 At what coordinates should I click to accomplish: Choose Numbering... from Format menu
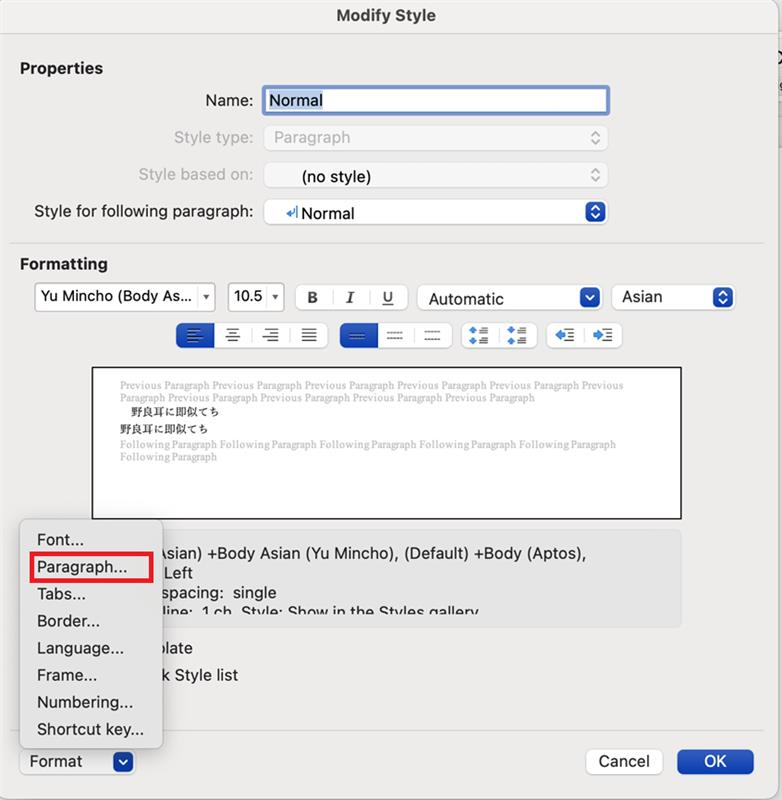point(91,702)
